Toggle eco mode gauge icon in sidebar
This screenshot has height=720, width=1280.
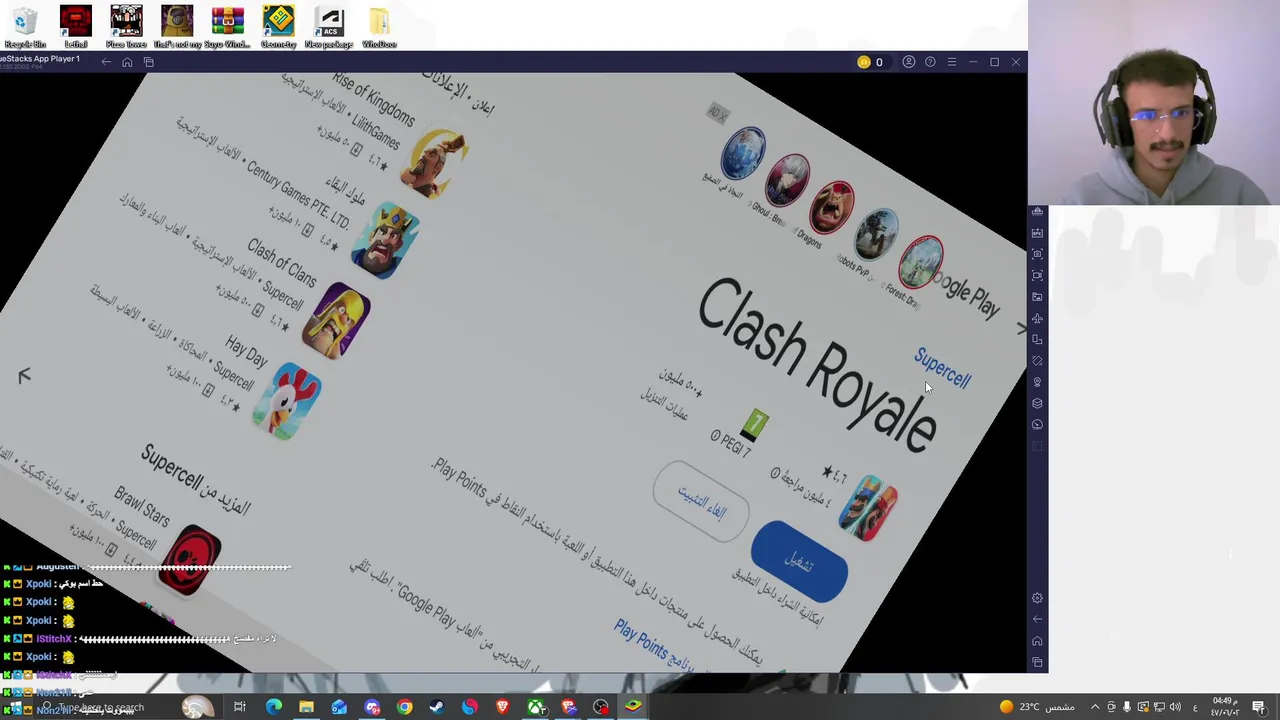[1037, 424]
